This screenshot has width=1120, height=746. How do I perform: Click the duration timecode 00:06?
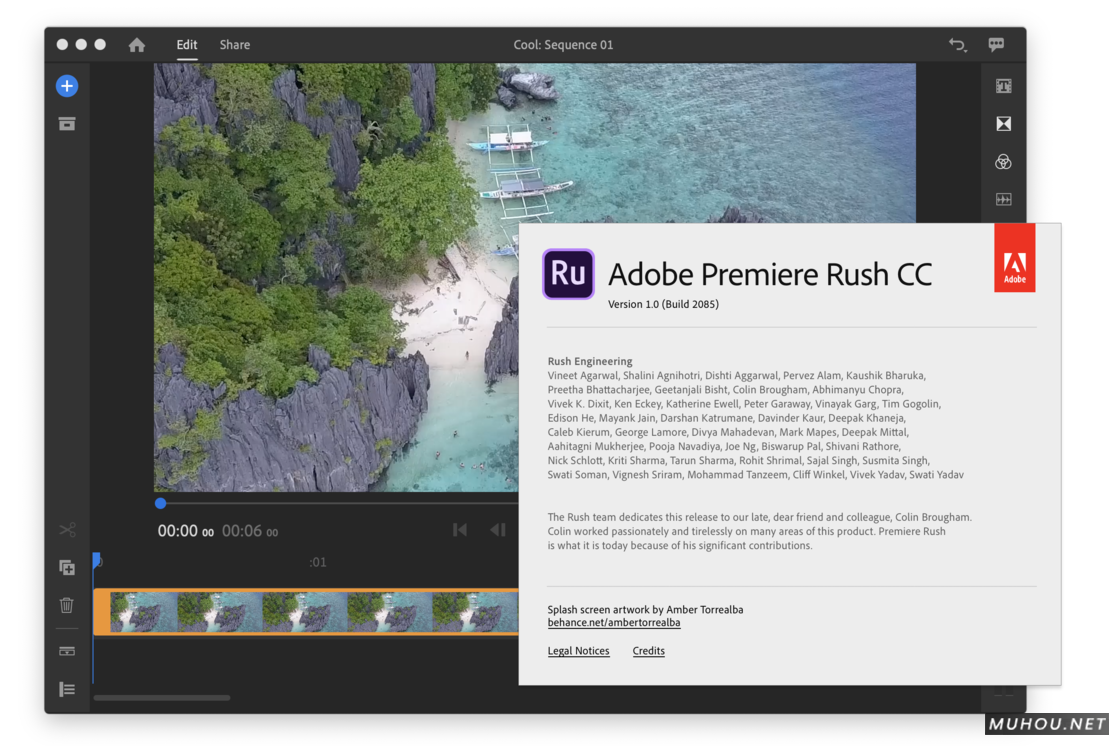pos(250,531)
